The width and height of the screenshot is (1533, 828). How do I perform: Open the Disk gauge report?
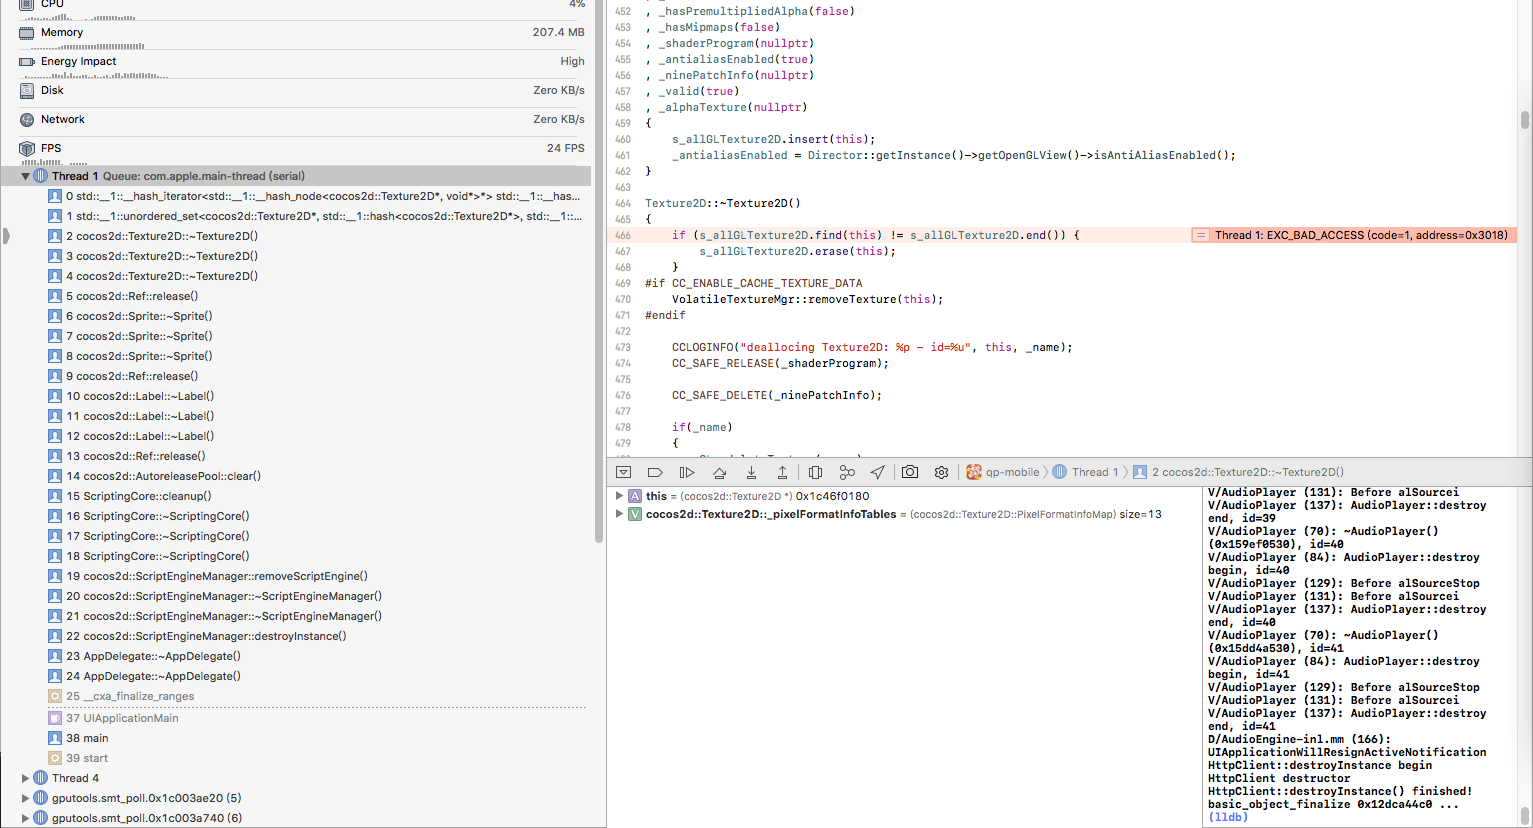tap(302, 91)
